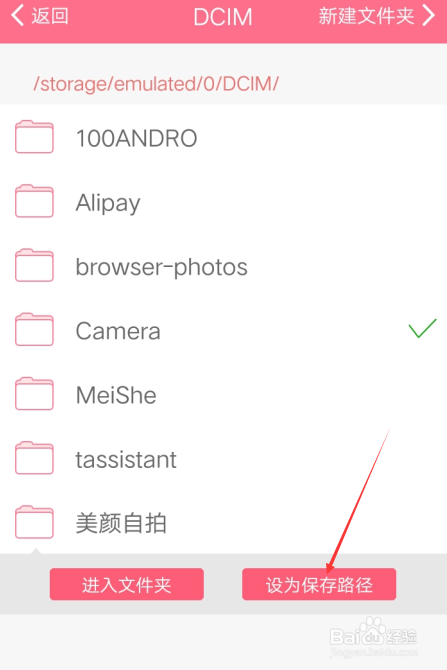The height and width of the screenshot is (670, 447).
Task: Click the /storage/emulated/0/DCIM/ path text
Action: click(156, 84)
